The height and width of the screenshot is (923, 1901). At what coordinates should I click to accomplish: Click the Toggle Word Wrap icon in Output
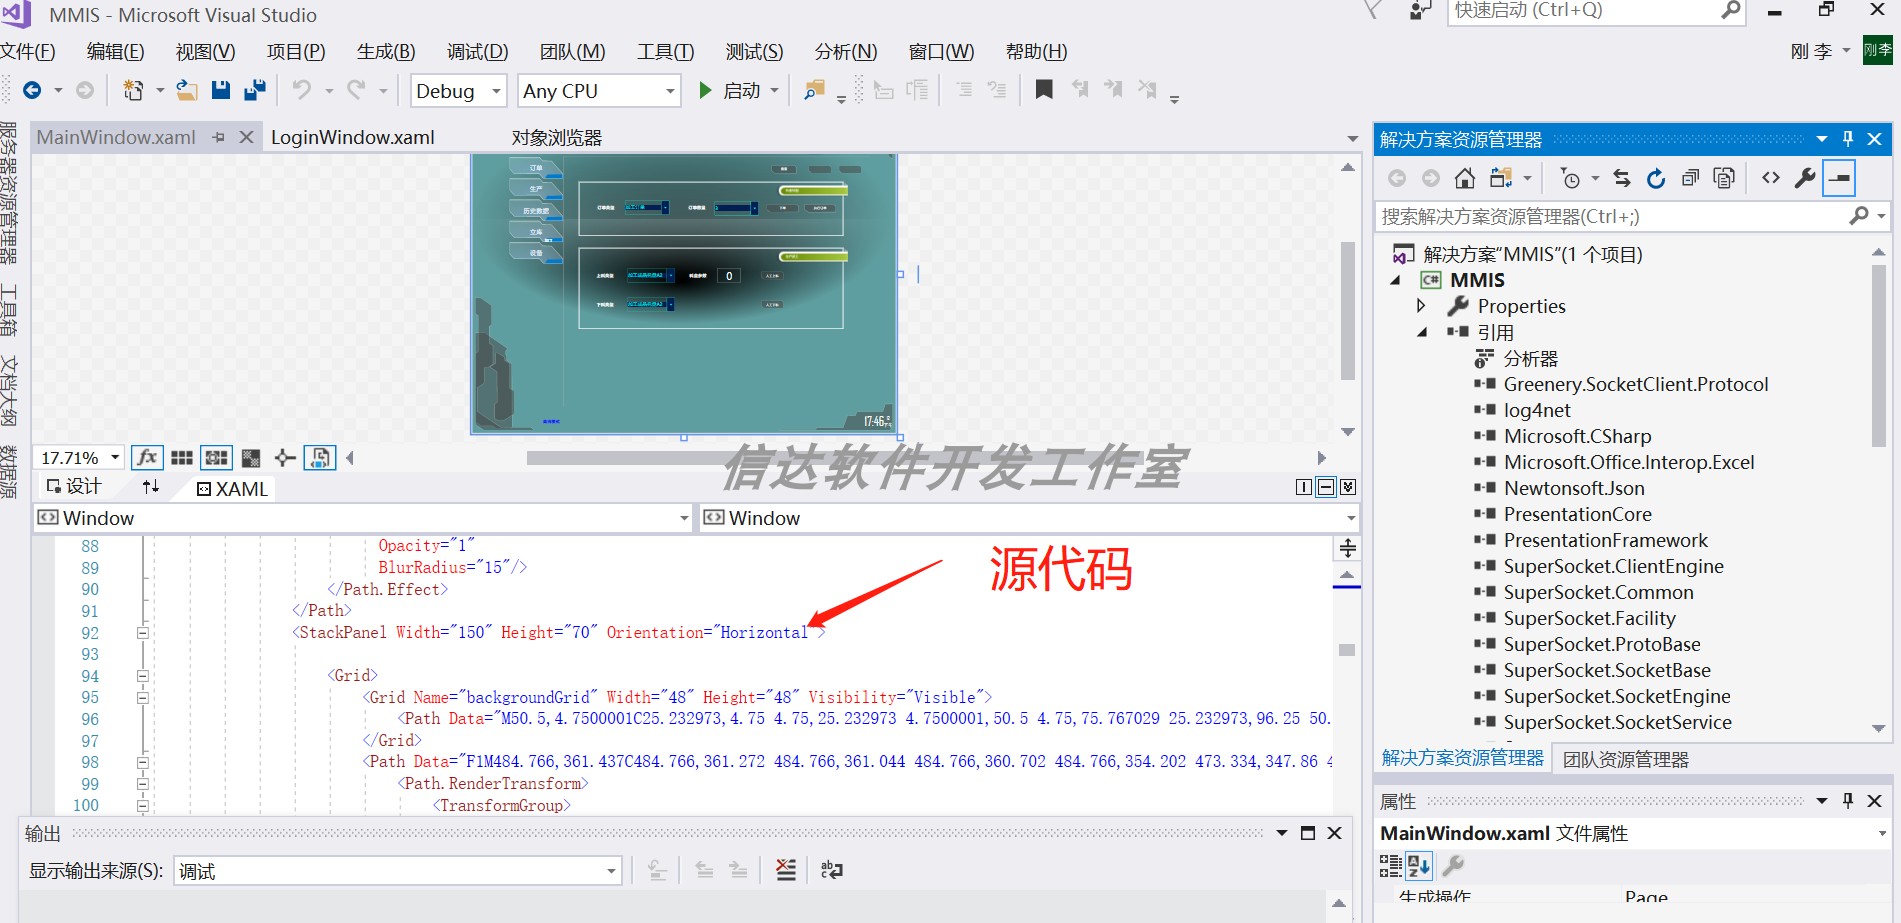pyautogui.click(x=832, y=870)
